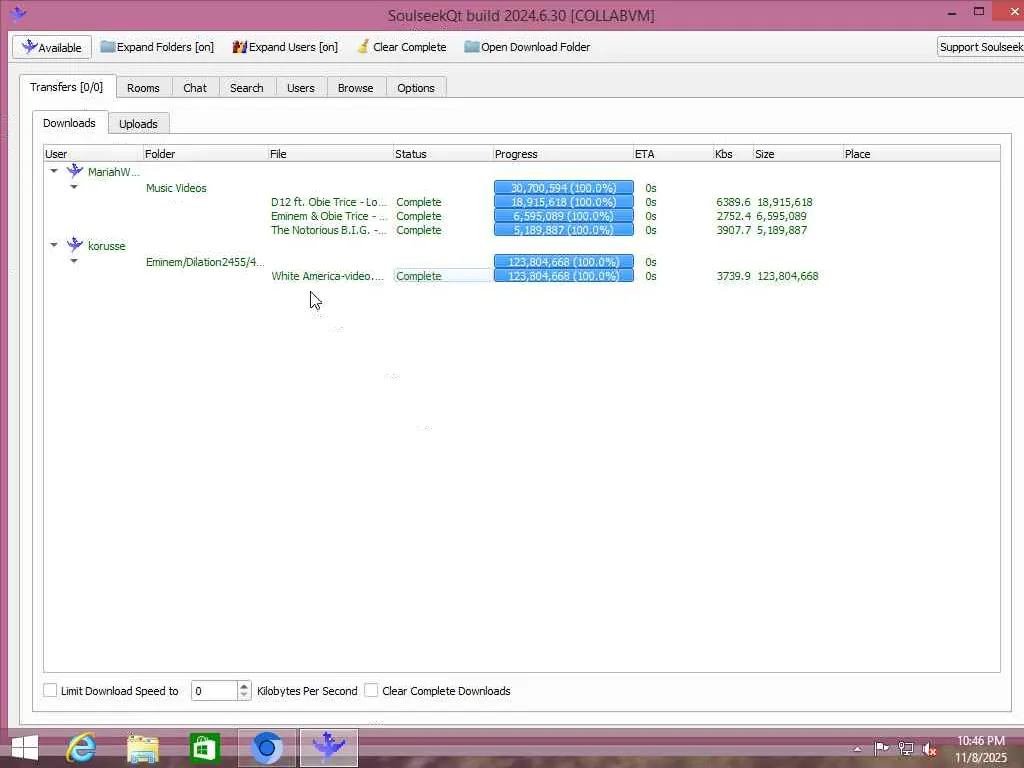Viewport: 1024px width, 768px height.
Task: Click Music Videos folder progress bar
Action: (564, 187)
